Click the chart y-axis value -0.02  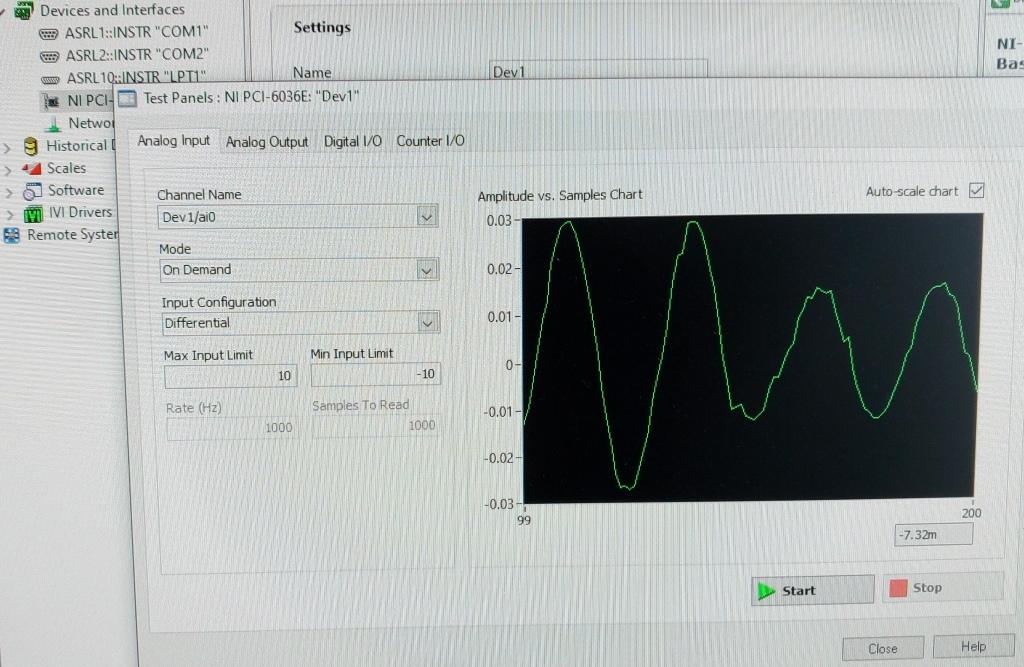tap(499, 458)
